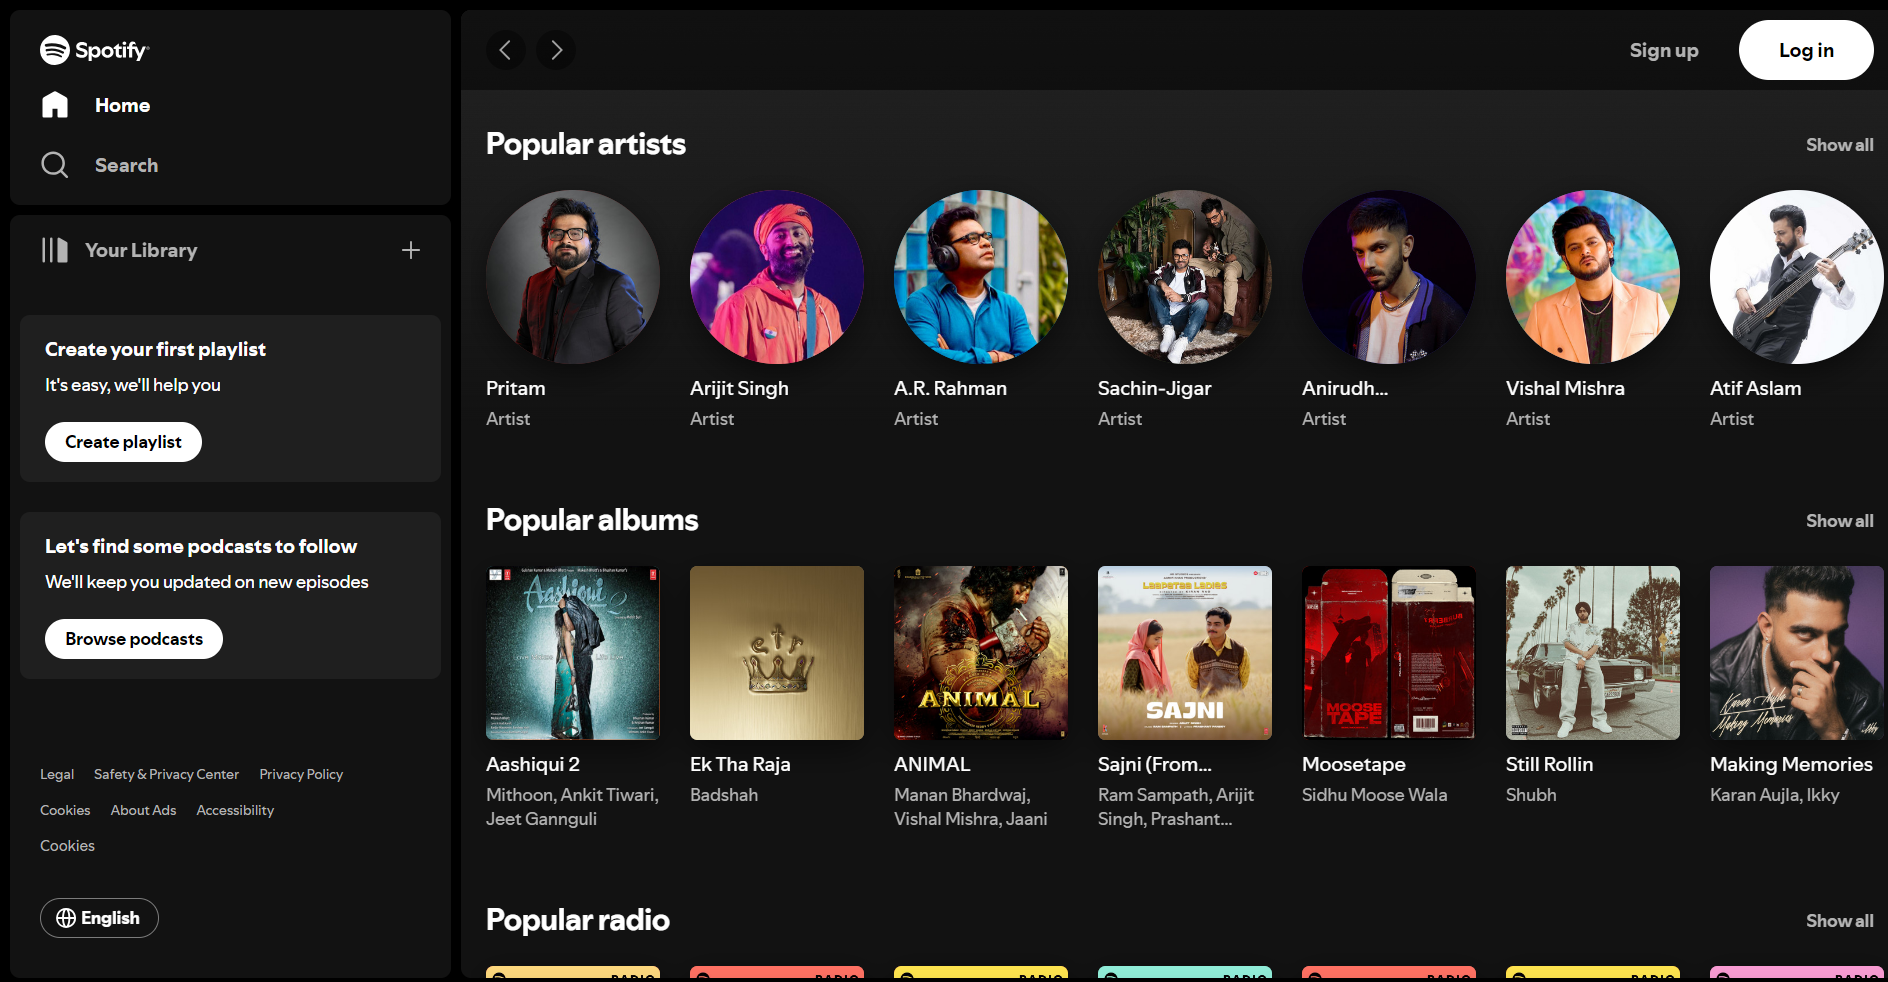The height and width of the screenshot is (982, 1888).
Task: Click Badshah under Ek Tha Raja
Action: (x=724, y=795)
